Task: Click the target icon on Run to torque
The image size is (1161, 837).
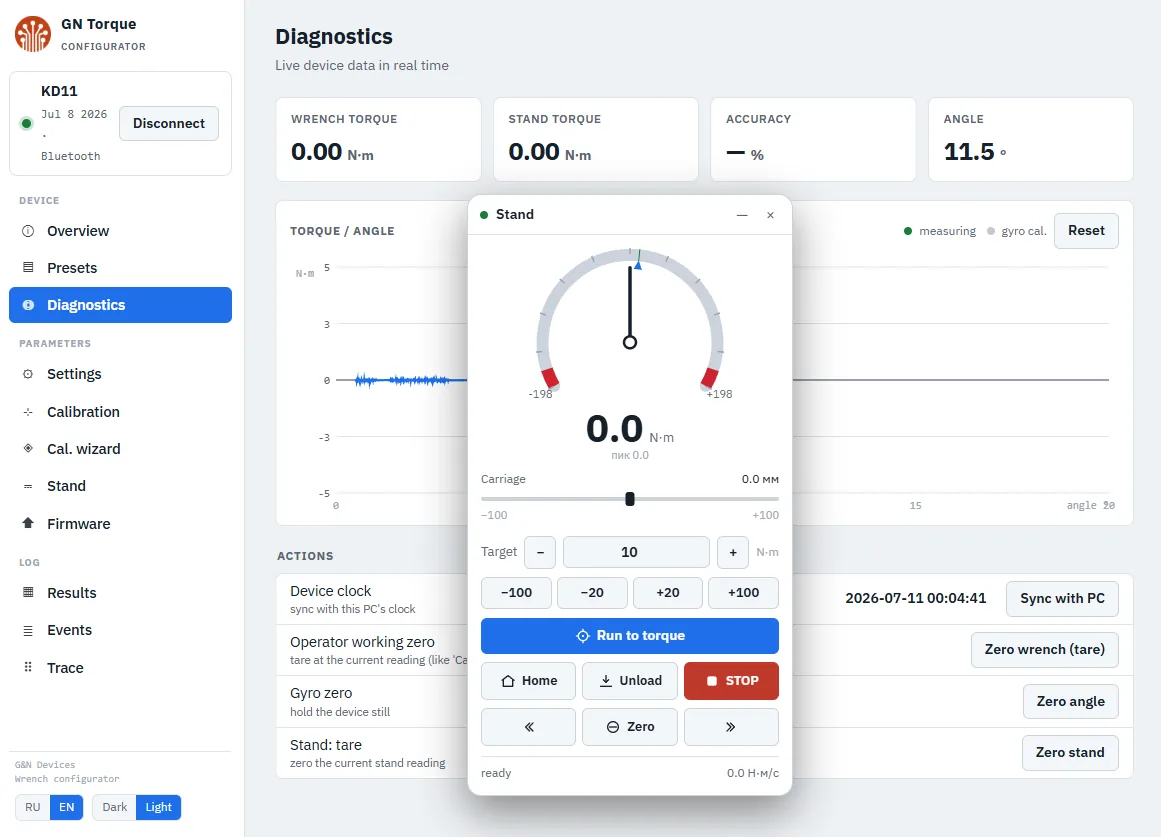Action: [583, 636]
